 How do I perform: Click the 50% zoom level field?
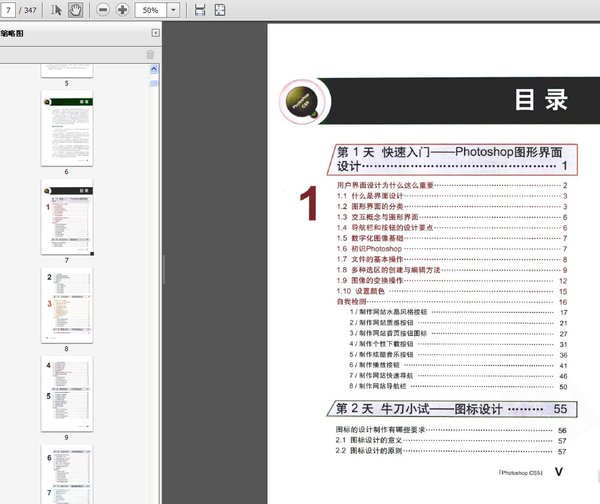tap(149, 10)
